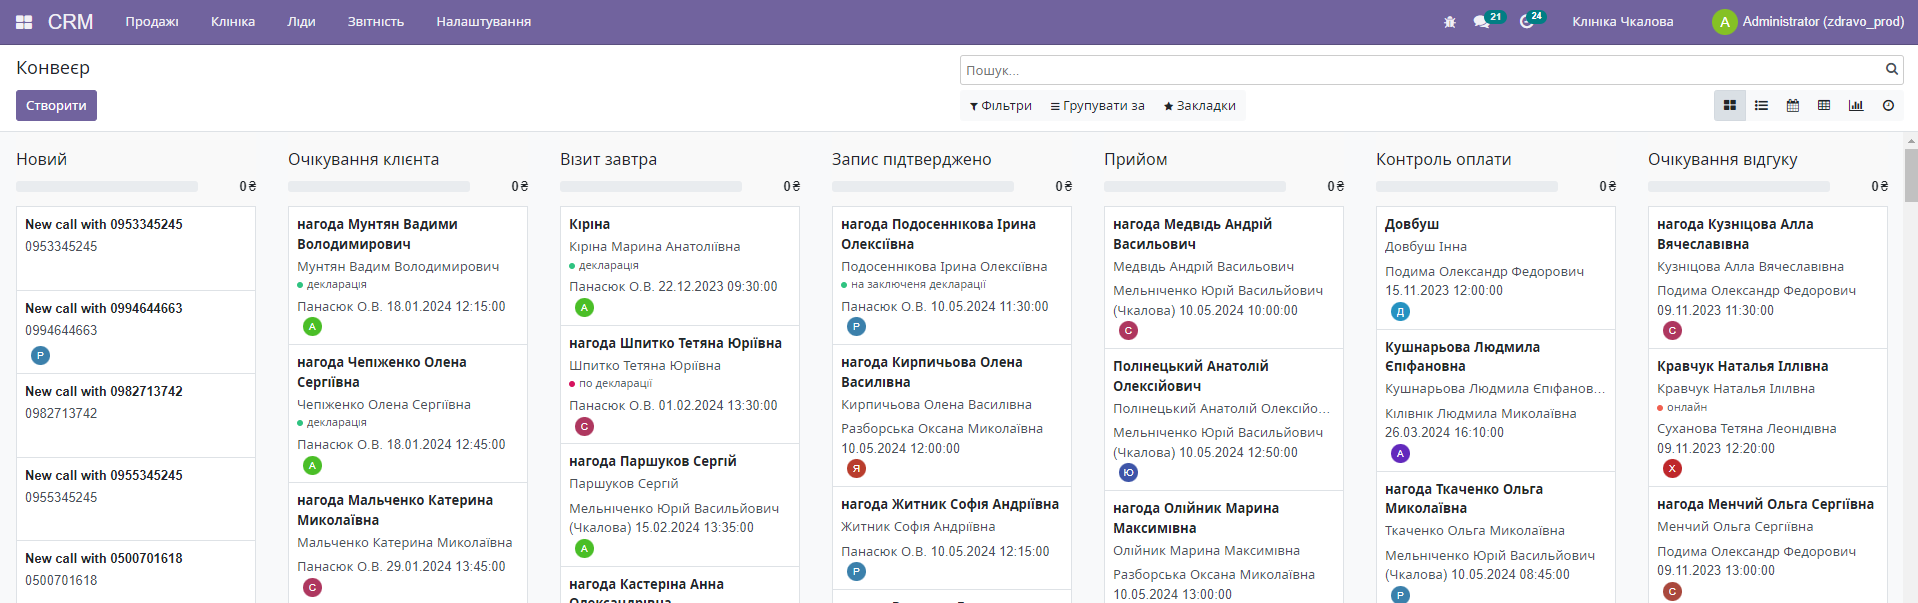Click the progress bar in Новий column
This screenshot has height=603, width=1918.
[107, 187]
